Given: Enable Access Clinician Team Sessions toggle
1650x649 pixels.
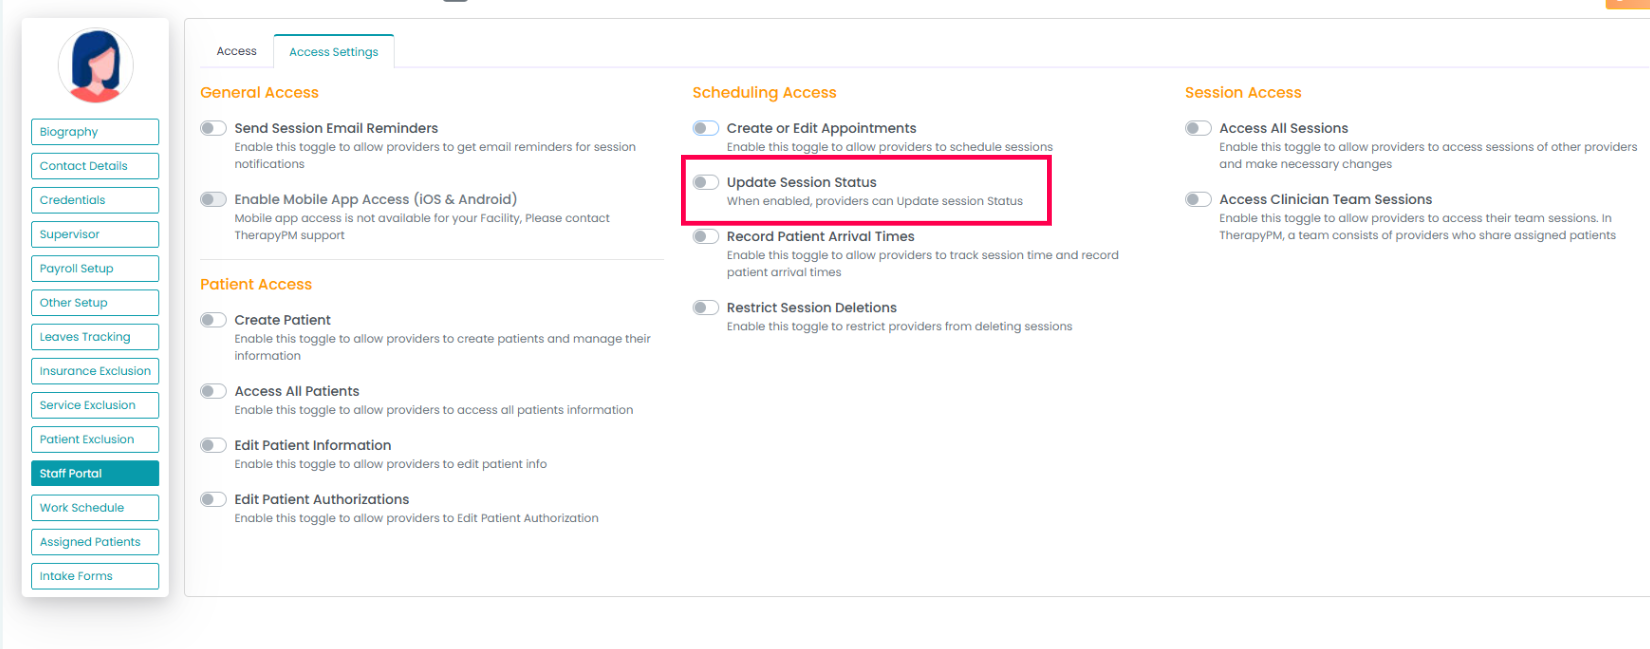Looking at the screenshot, I should (1198, 199).
